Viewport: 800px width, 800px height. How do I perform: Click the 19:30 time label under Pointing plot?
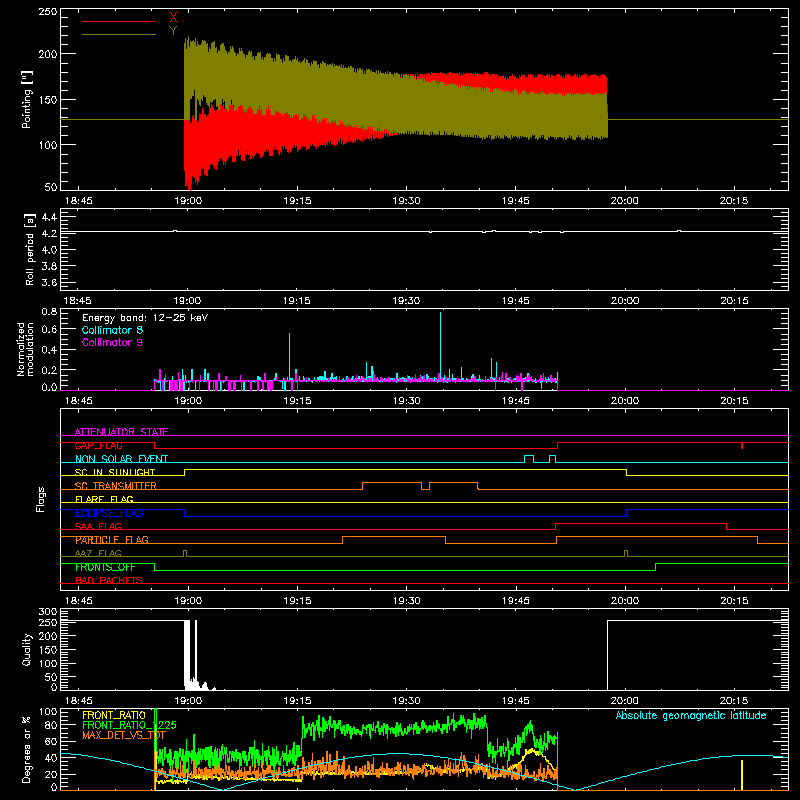(407, 201)
